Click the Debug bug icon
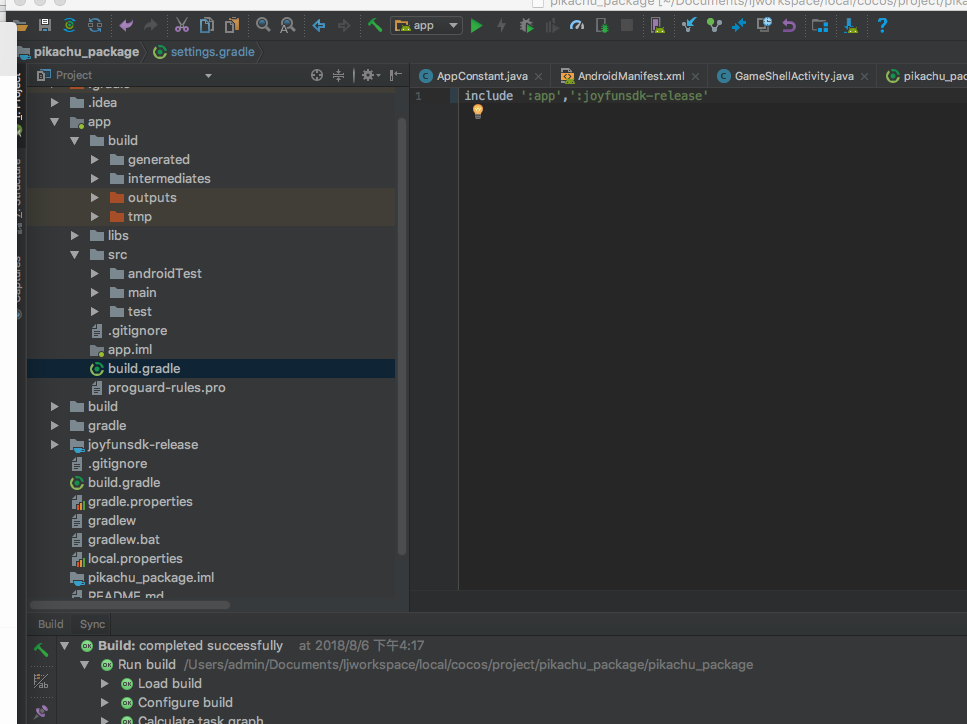The image size is (967, 724). [526, 25]
